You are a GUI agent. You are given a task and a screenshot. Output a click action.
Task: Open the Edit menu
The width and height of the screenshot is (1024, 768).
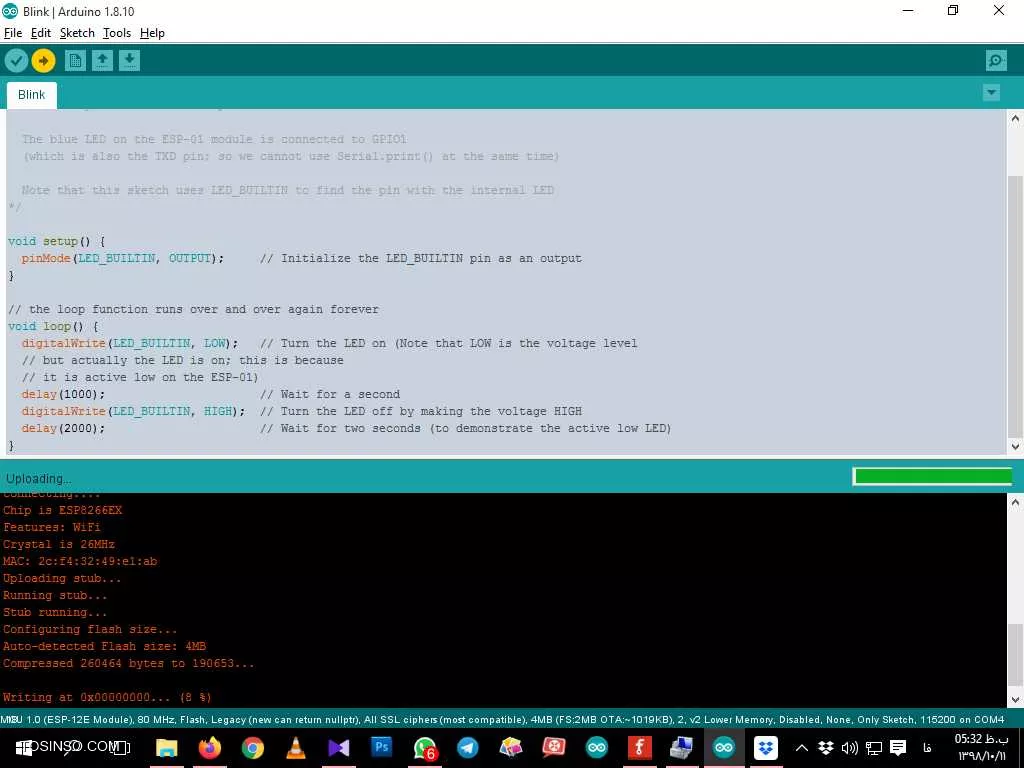[40, 33]
